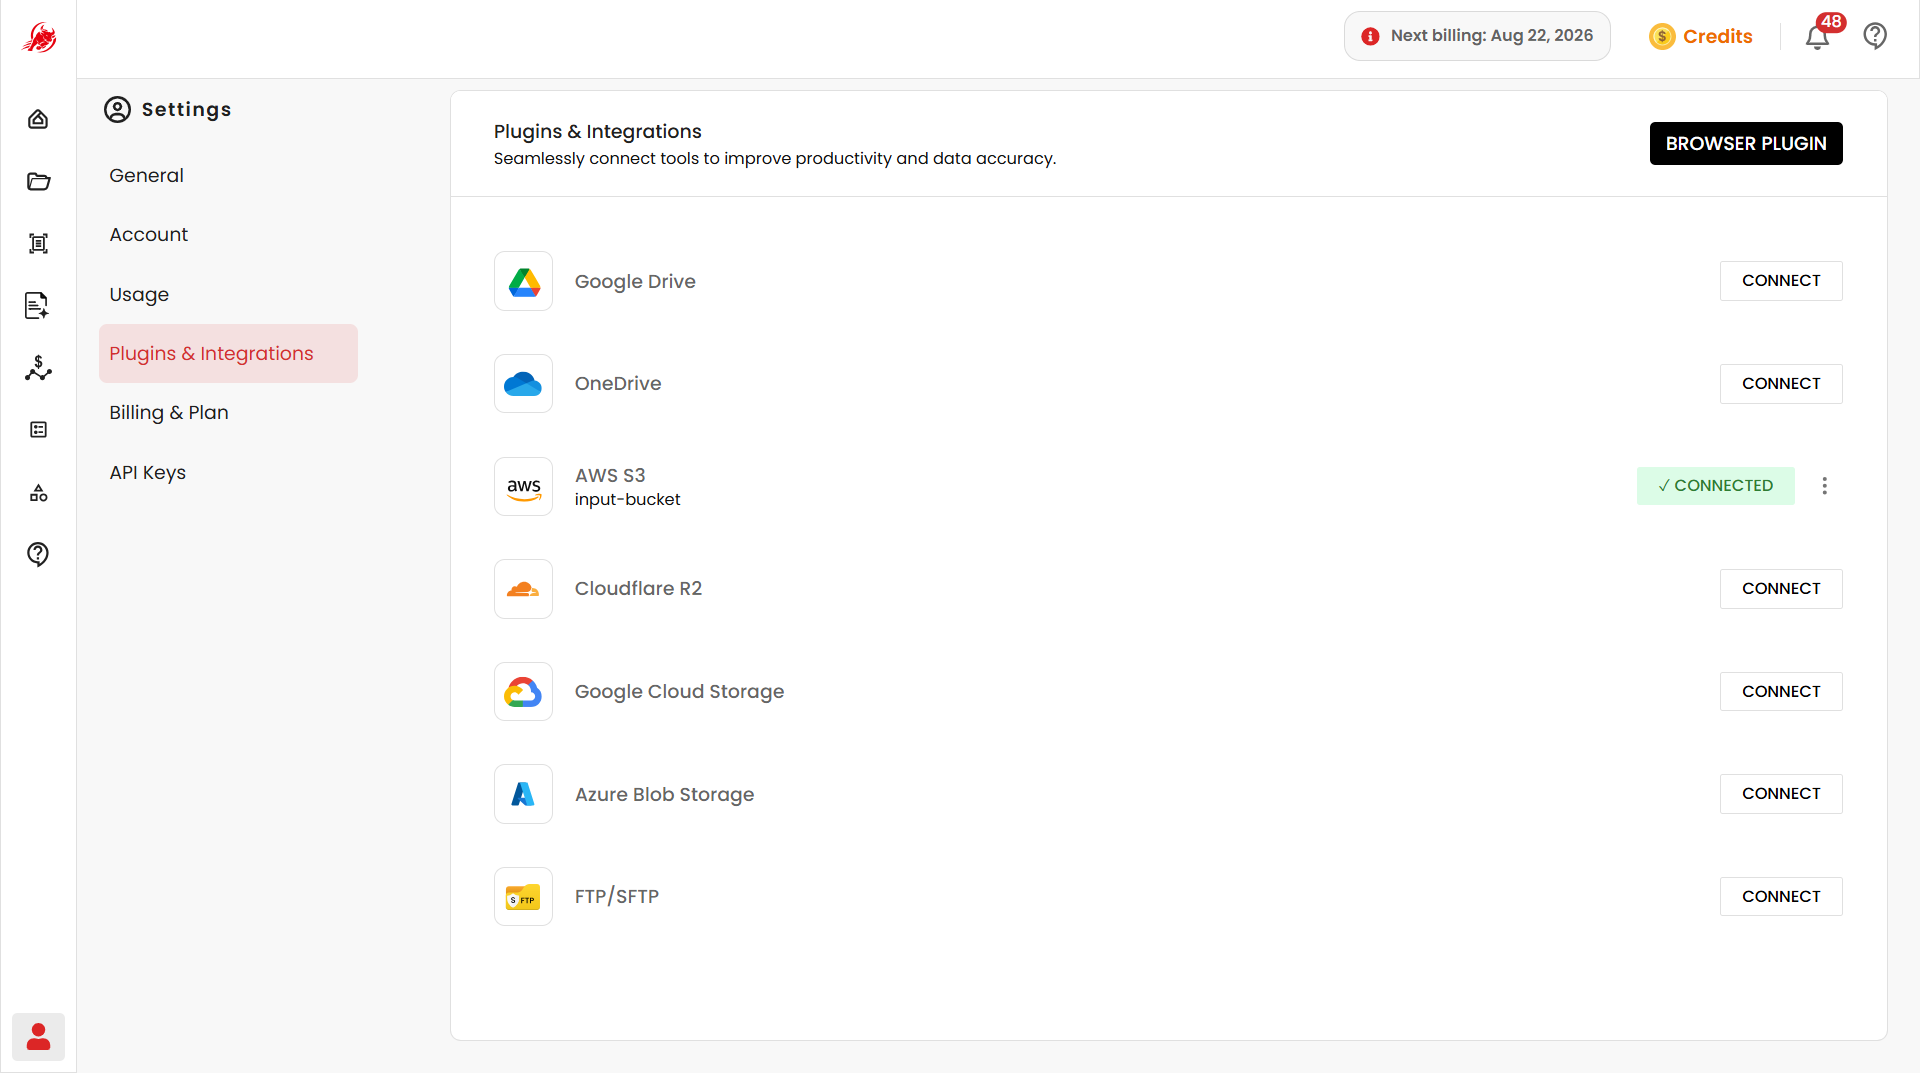This screenshot has width=1920, height=1073.
Task: Click the Credits coin icon
Action: pos(1661,36)
